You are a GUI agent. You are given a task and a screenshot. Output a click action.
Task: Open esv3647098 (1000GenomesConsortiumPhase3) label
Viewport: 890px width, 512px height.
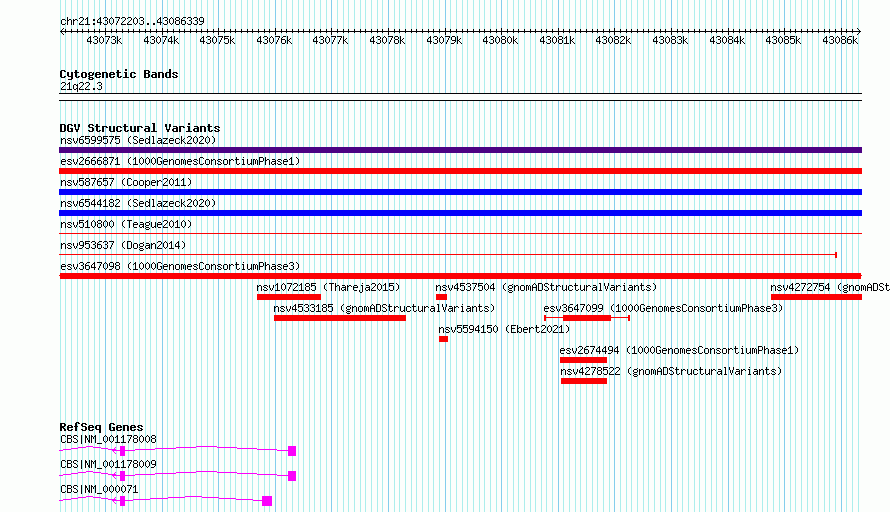point(180,266)
